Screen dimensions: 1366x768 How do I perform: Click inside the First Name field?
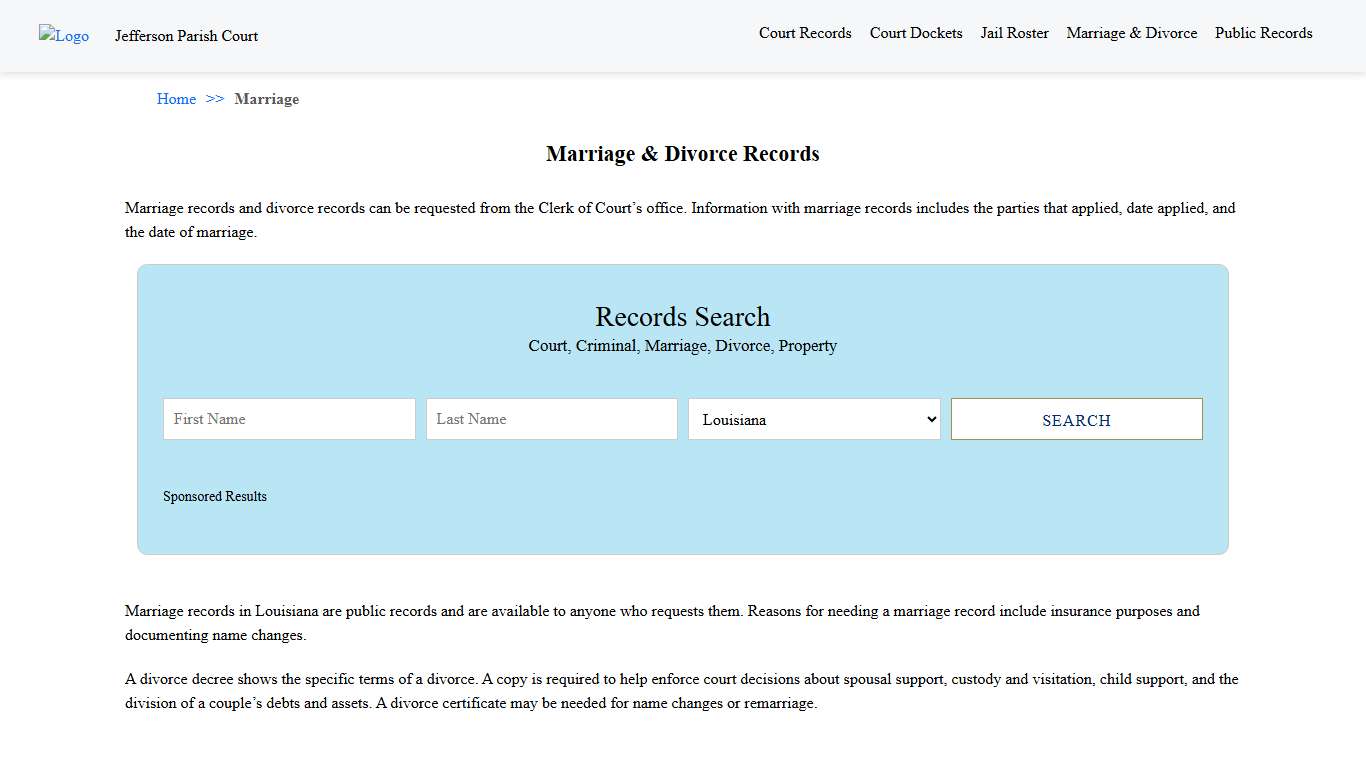tap(289, 419)
